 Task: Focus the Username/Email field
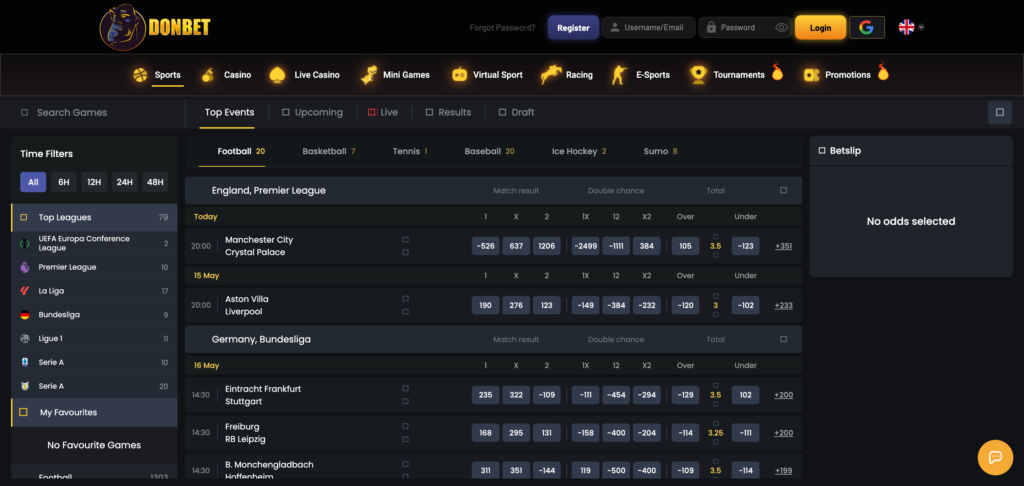(648, 27)
